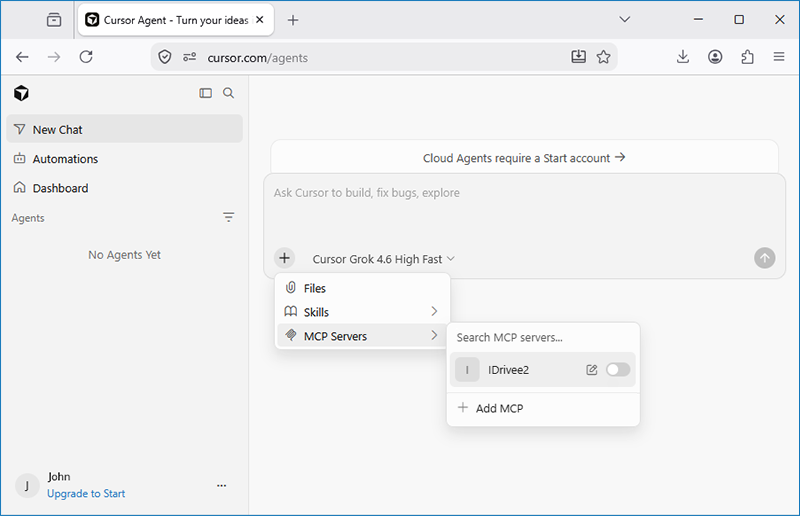
Task: Click the Files paperclip icon
Action: 290,288
